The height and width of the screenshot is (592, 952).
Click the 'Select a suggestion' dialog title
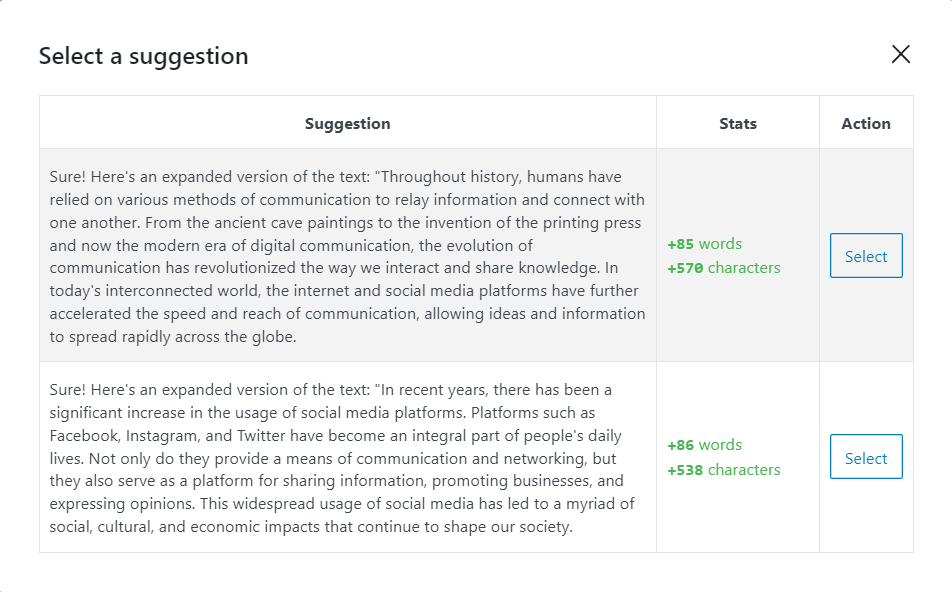point(143,56)
